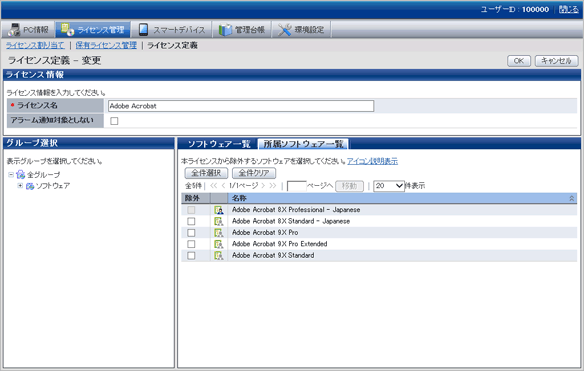Click the ライセンス管理 tab icon
This screenshot has height=371, width=584.
[x=67, y=29]
